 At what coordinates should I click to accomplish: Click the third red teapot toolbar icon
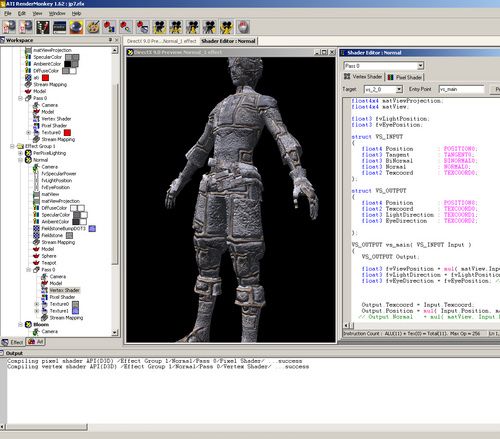point(143,27)
